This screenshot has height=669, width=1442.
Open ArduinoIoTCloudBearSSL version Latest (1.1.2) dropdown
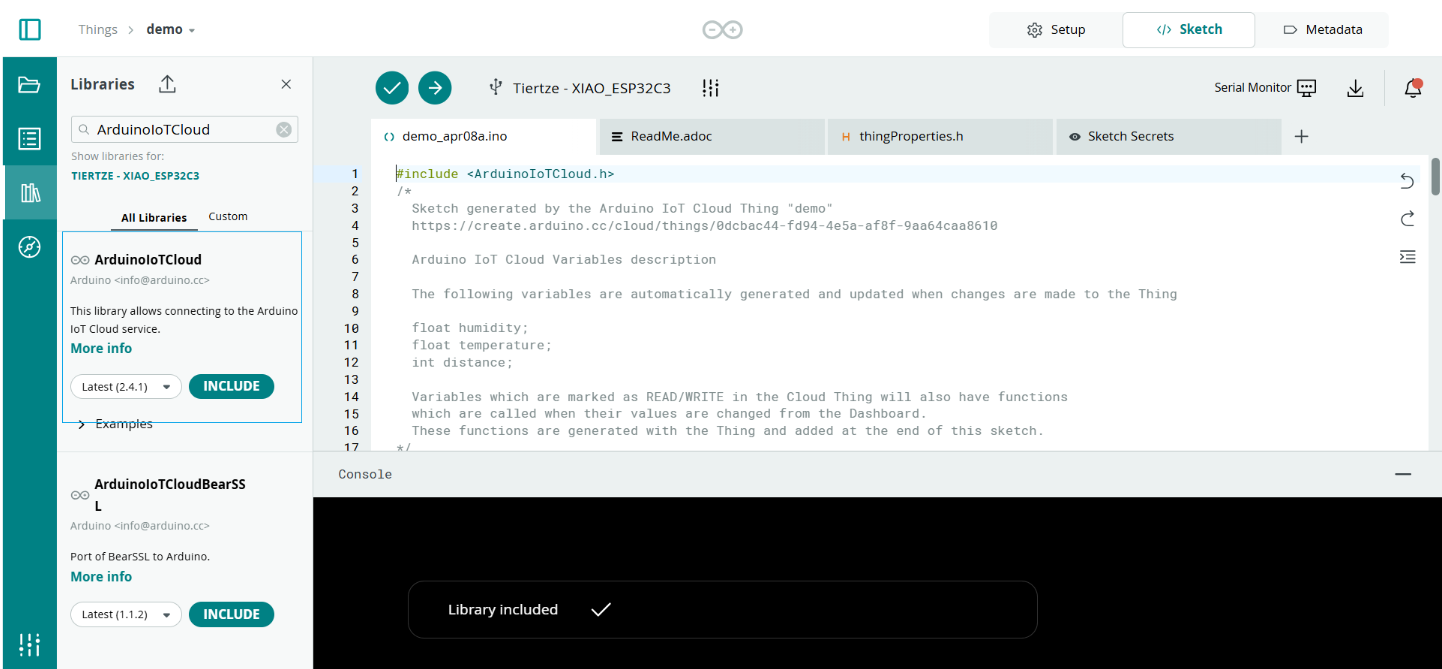tap(126, 614)
